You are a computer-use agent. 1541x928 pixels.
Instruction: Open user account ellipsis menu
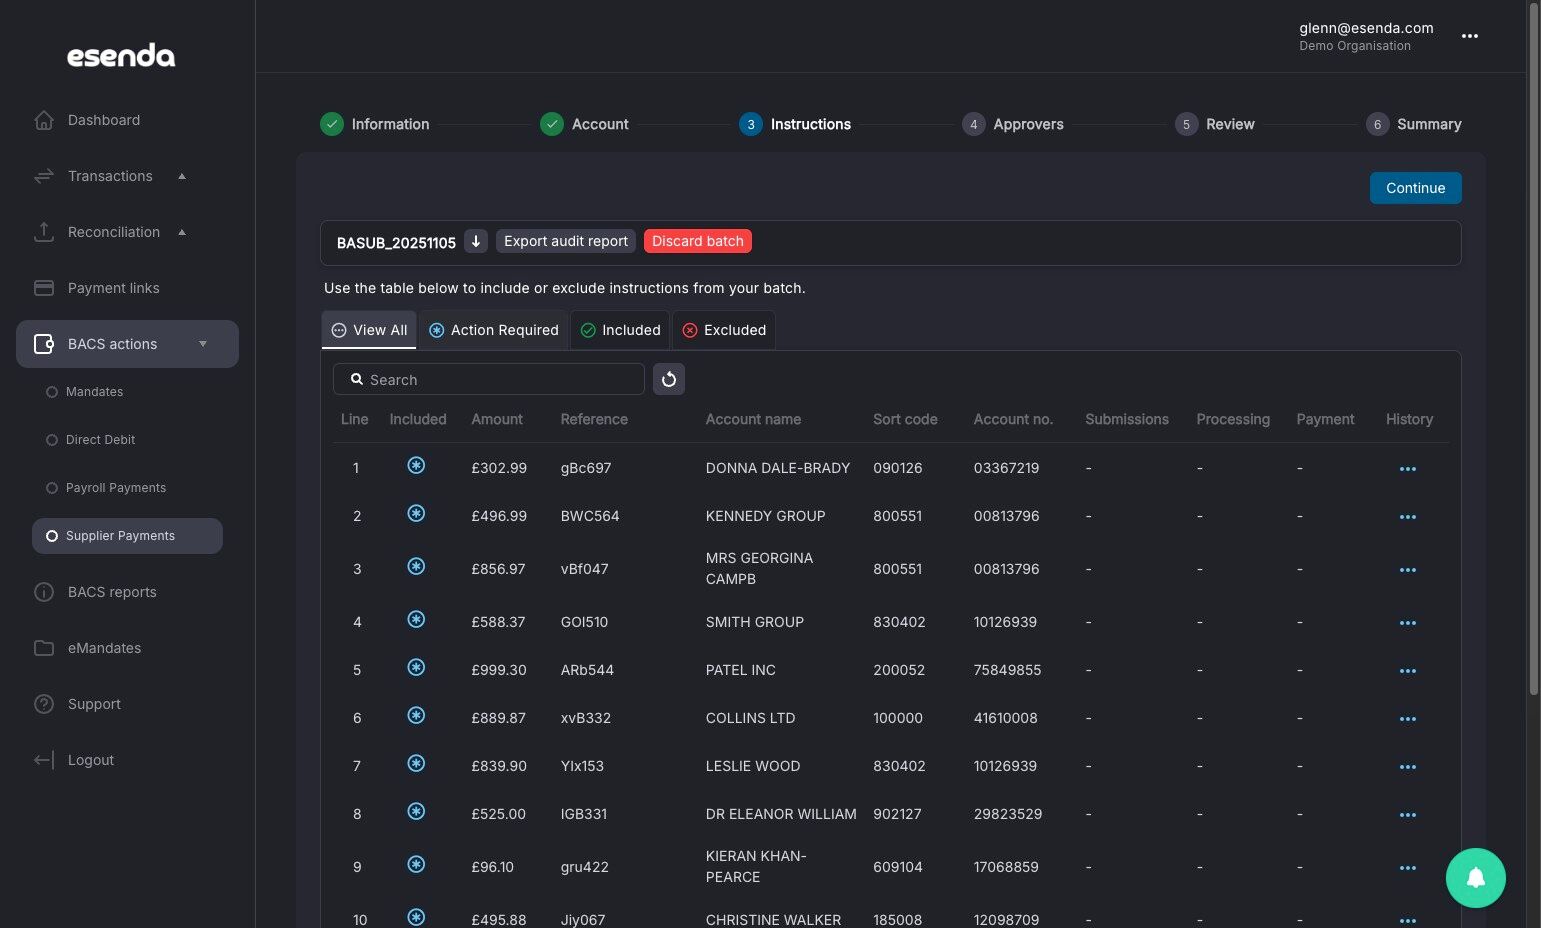pyautogui.click(x=1470, y=36)
